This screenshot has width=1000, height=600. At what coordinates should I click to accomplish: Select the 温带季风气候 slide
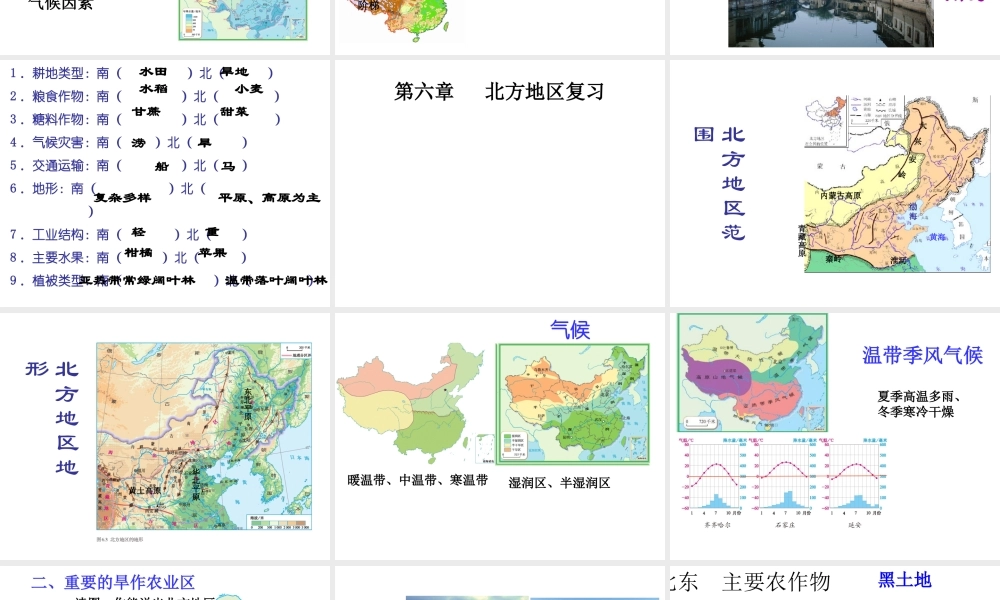(x=835, y=436)
